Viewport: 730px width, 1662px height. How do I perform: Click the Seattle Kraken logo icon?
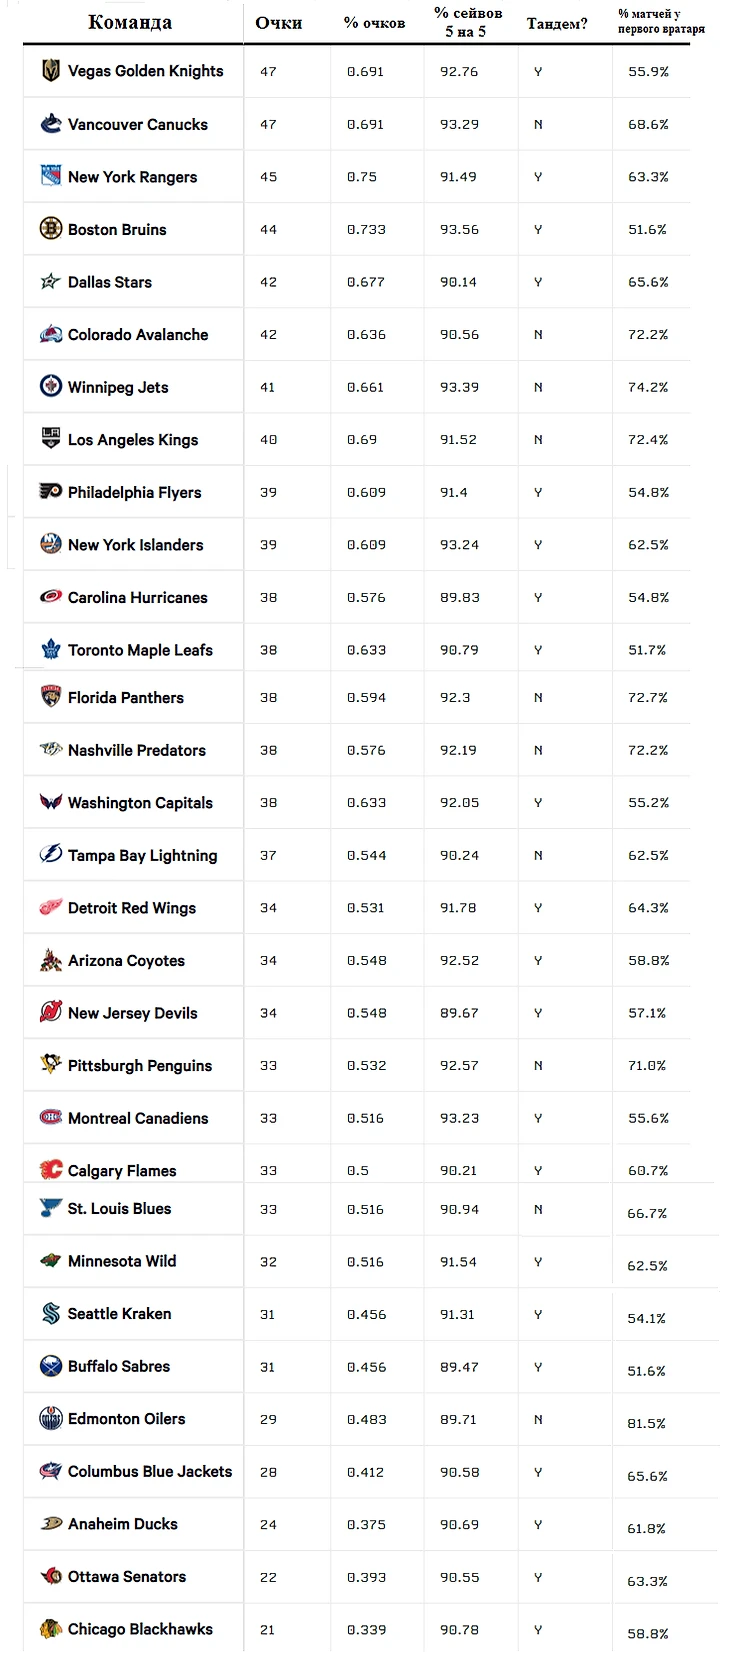(51, 1313)
